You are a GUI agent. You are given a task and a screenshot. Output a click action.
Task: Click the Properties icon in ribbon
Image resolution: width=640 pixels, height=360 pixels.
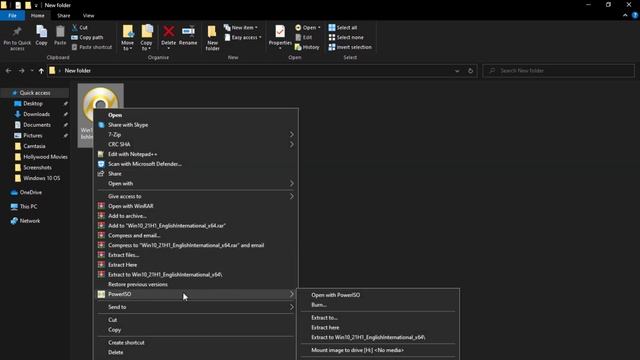pyautogui.click(x=280, y=31)
